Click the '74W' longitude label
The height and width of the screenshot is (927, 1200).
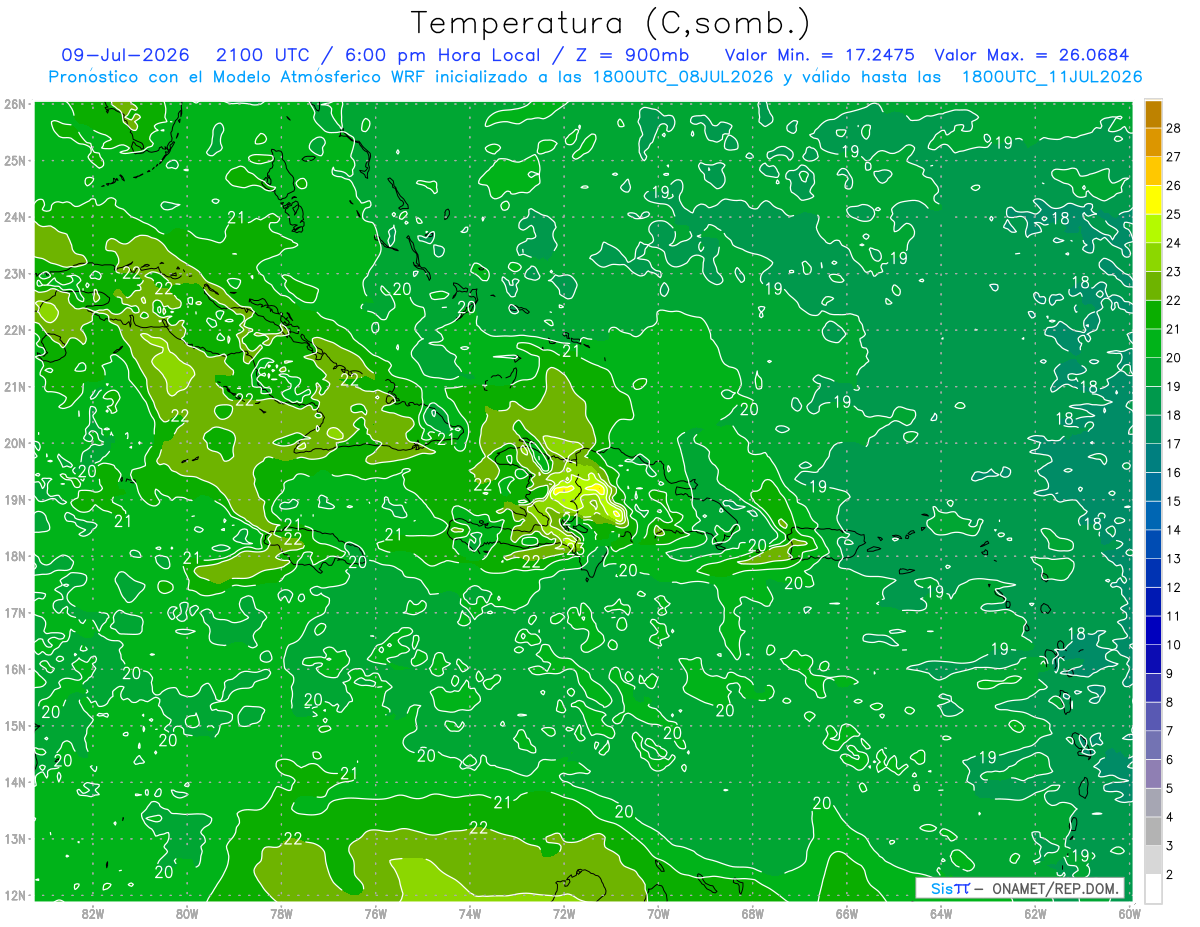(x=469, y=913)
